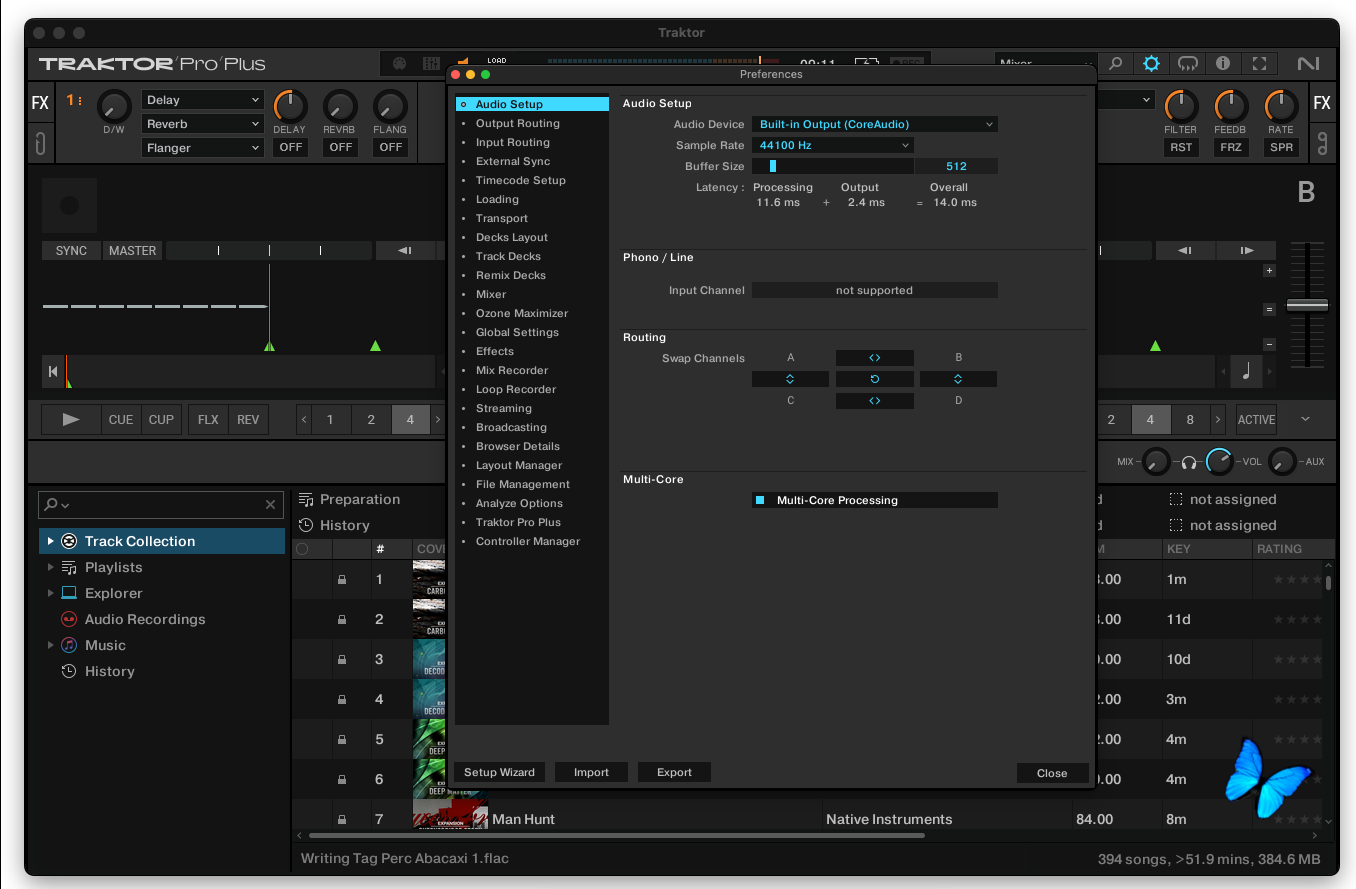
Task: Toggle REV reverse mode on Deck A
Action: (x=248, y=420)
